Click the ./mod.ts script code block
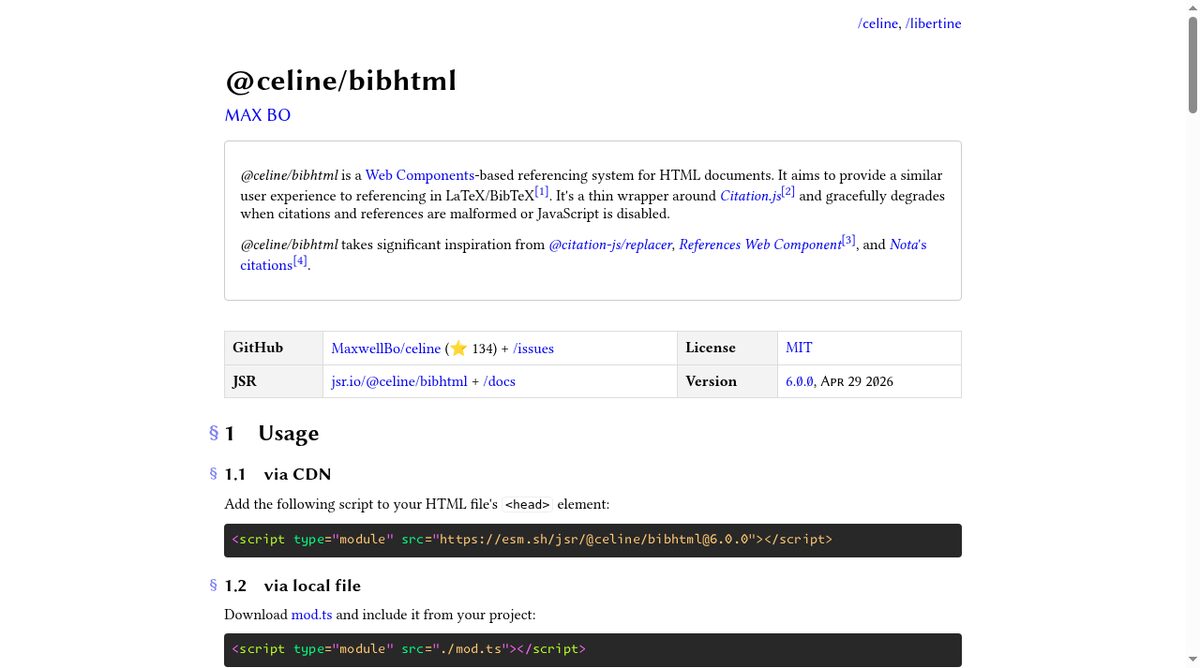 [593, 650]
